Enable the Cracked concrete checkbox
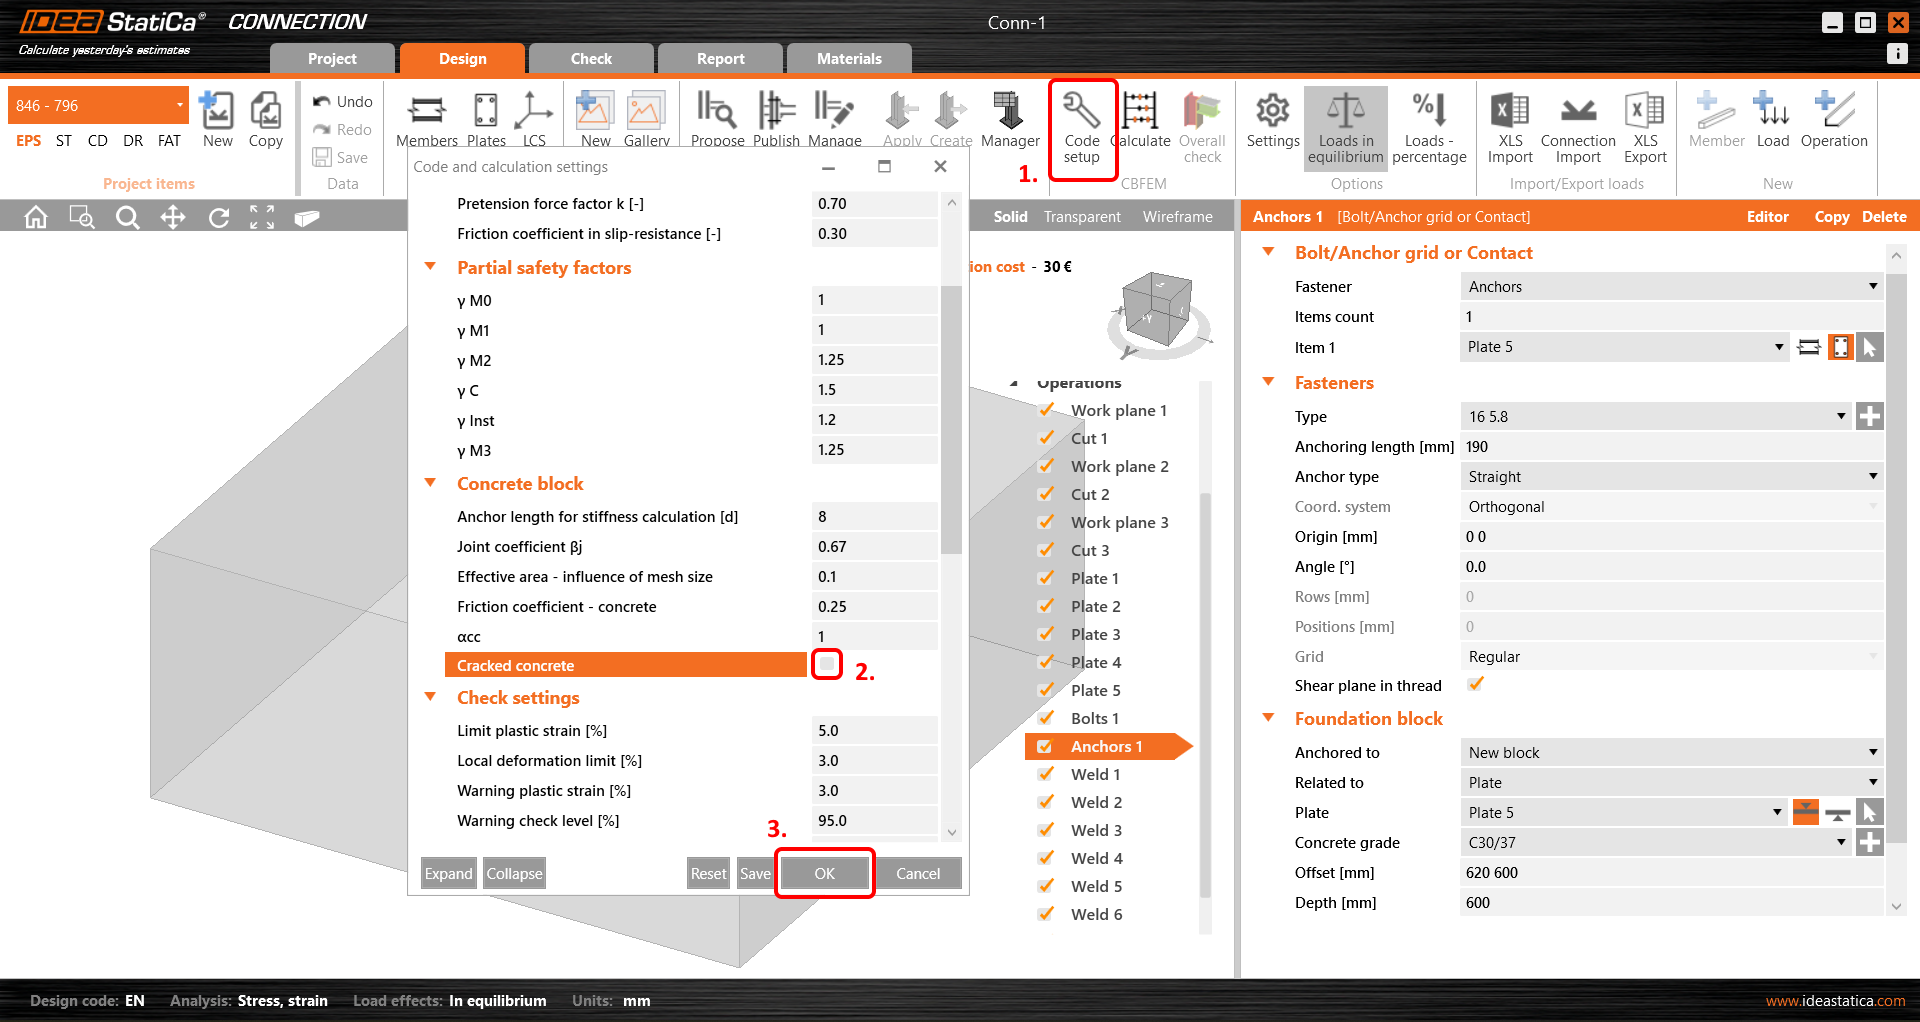 (827, 664)
